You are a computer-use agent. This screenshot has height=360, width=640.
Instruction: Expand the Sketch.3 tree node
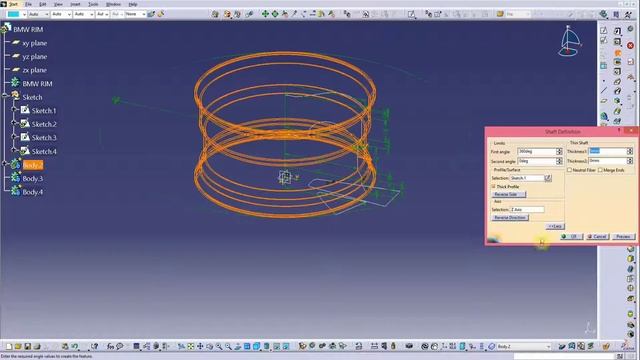[13, 137]
